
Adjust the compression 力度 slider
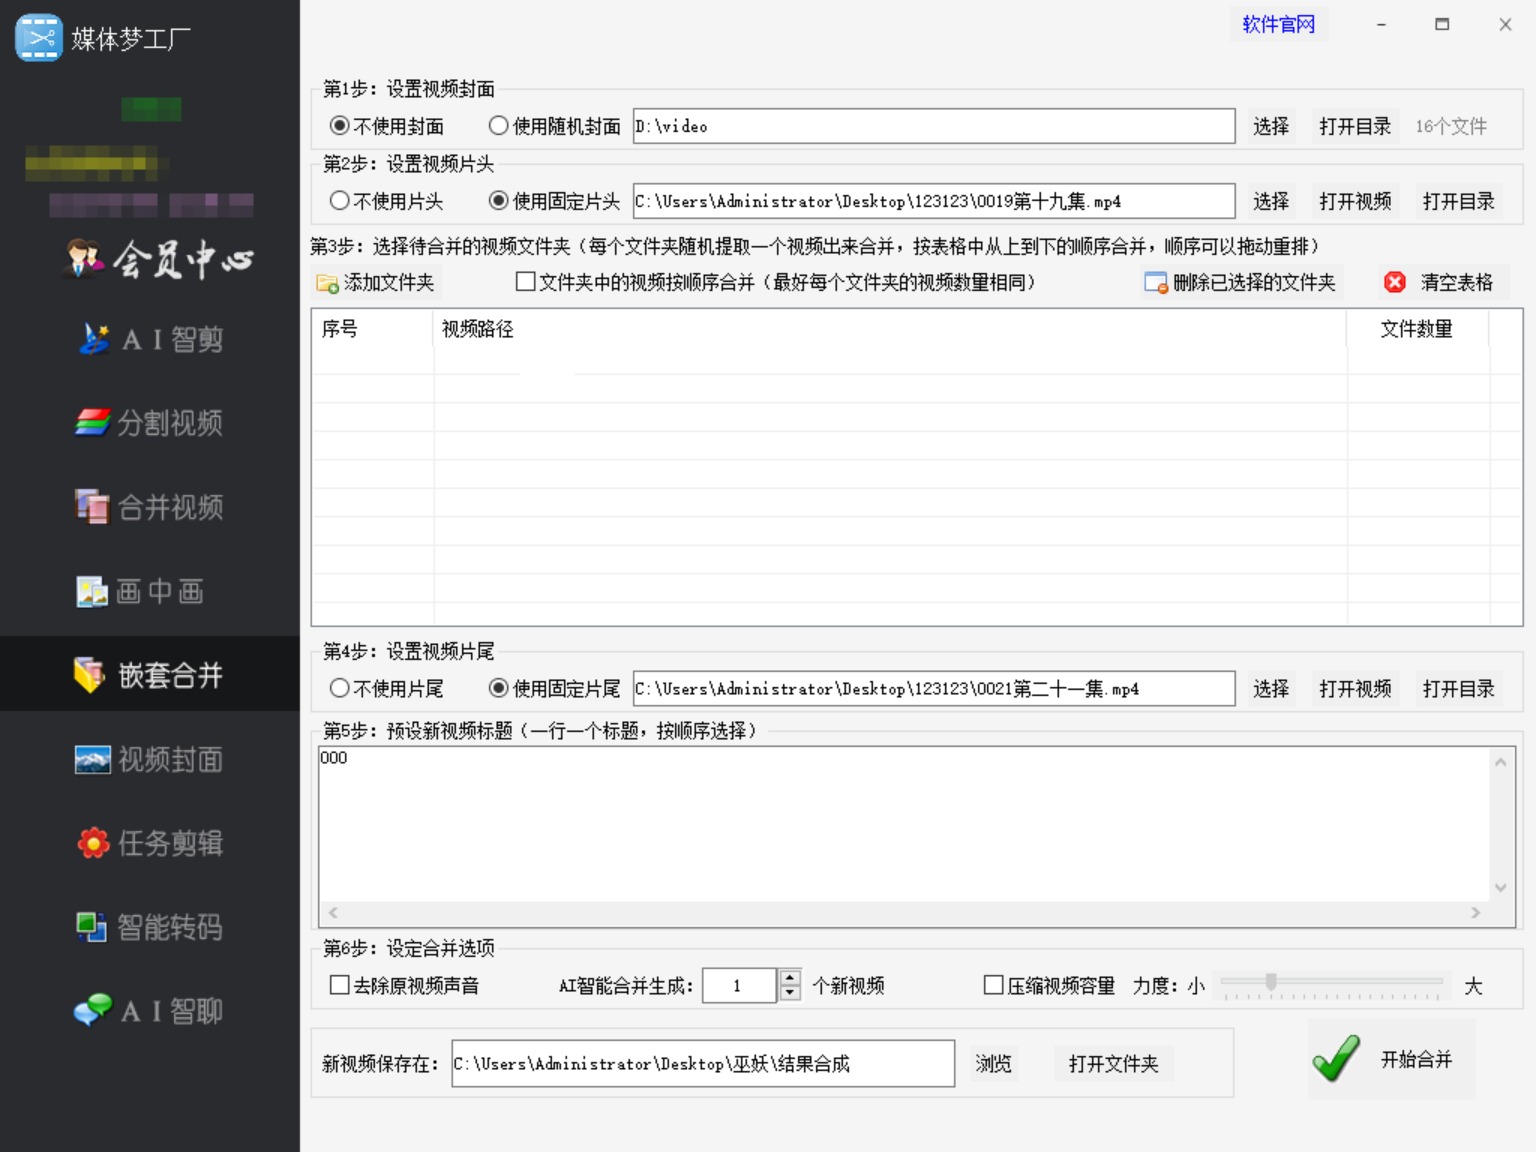(x=1271, y=982)
